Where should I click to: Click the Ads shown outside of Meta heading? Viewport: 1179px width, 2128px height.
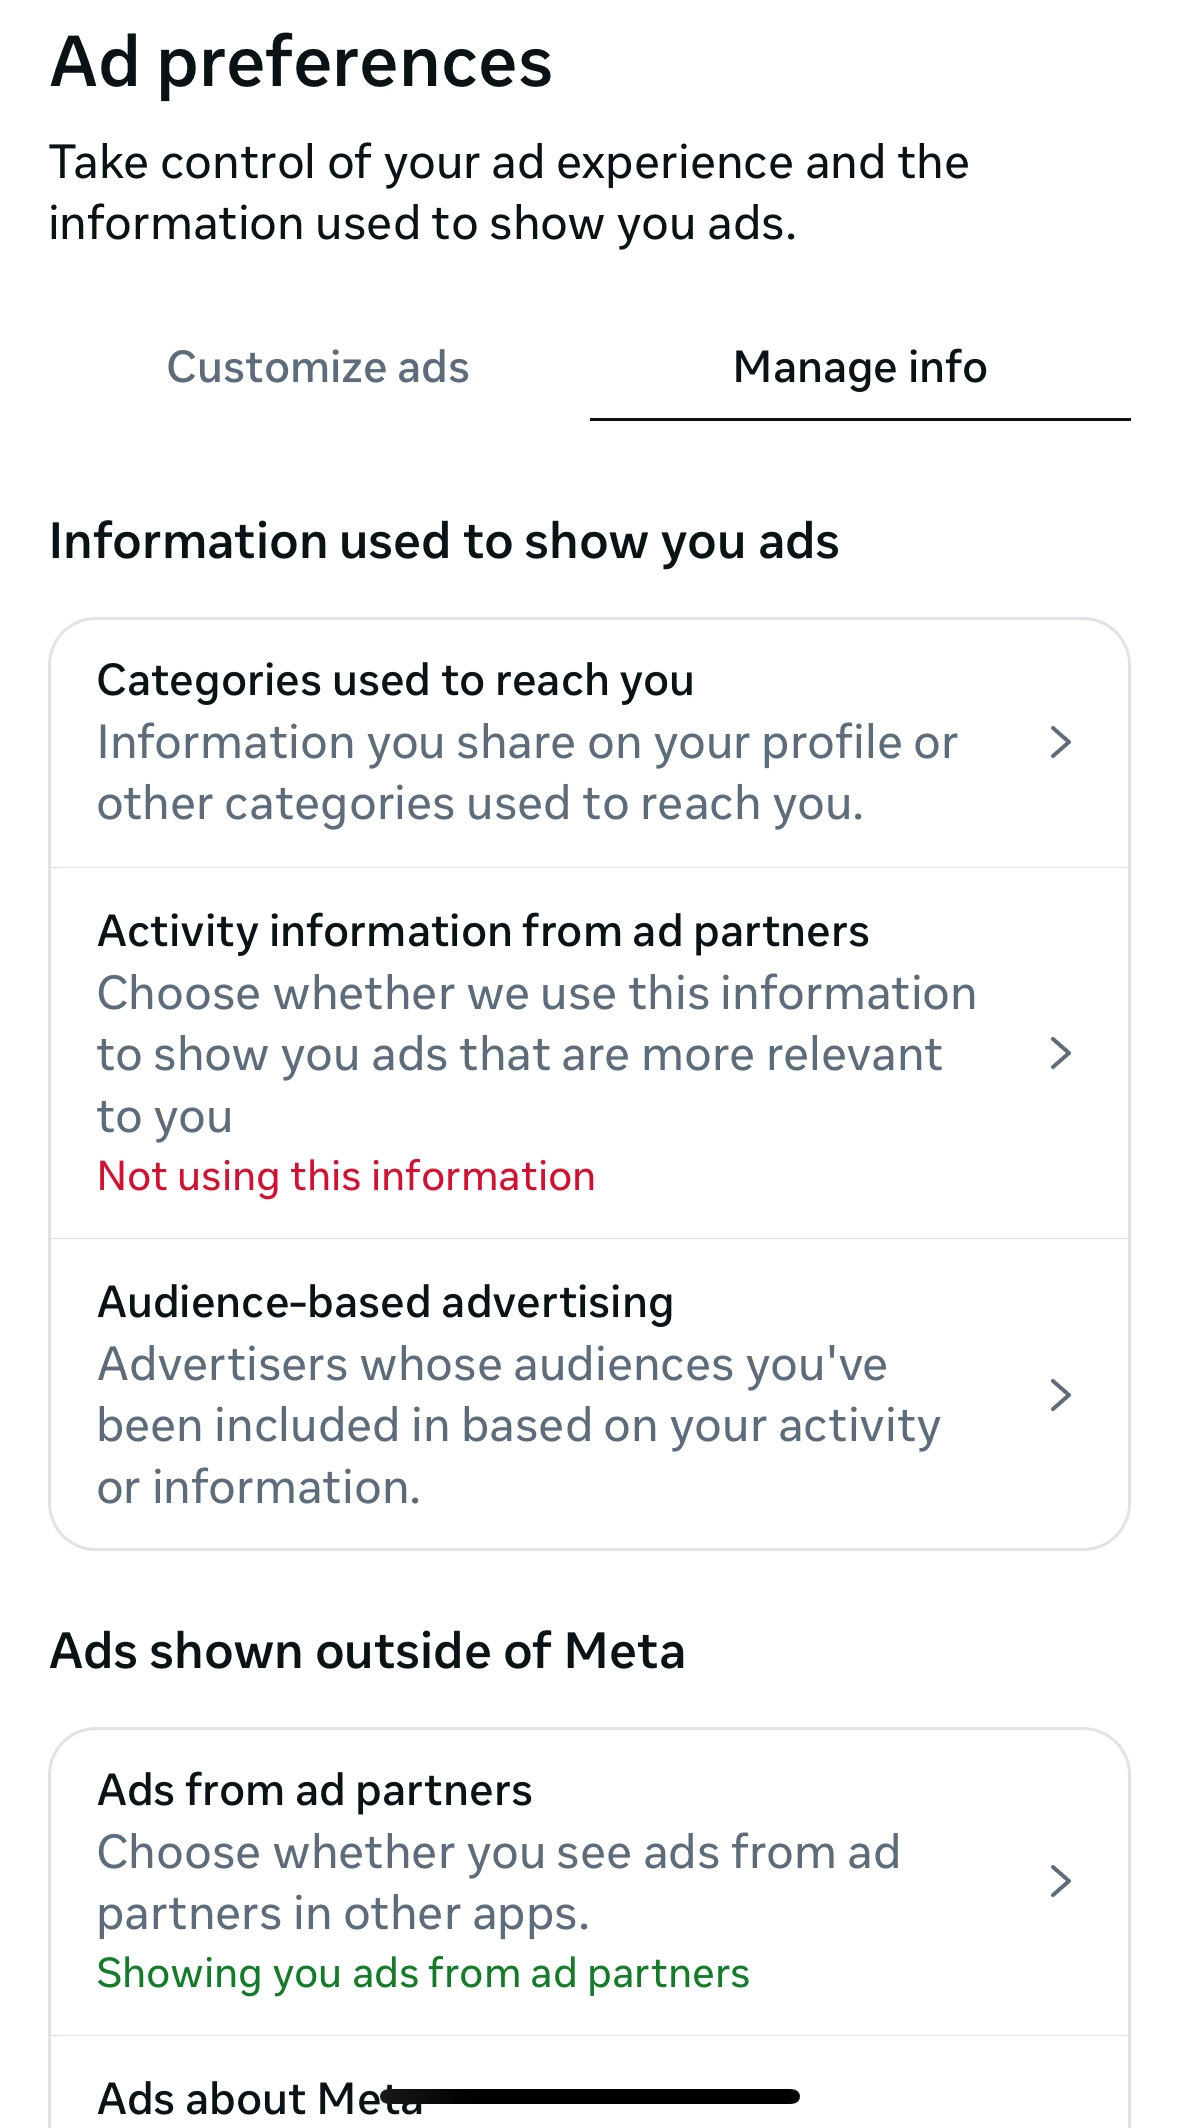pos(367,1651)
